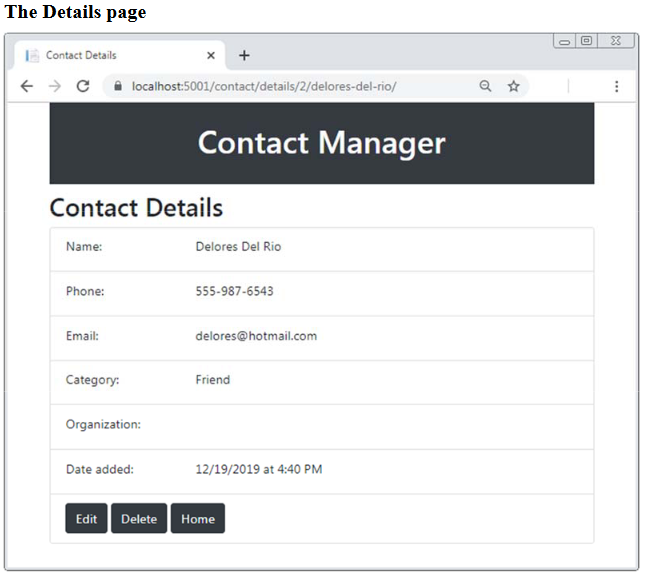
Task: Click the category value Friend
Action: coord(213,380)
